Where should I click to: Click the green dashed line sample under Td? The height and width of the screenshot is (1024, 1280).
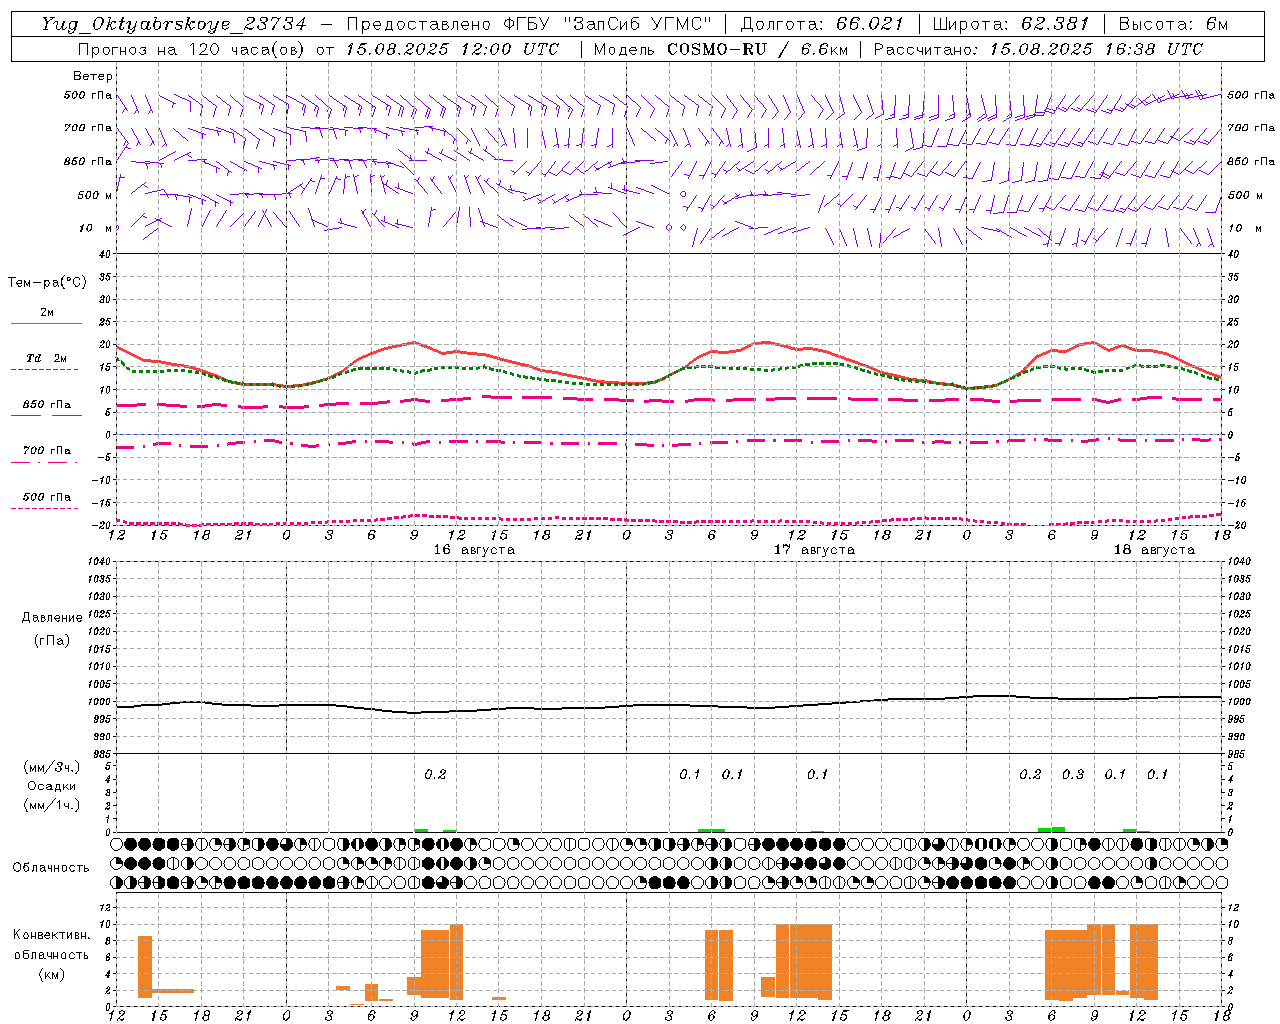[x=44, y=370]
